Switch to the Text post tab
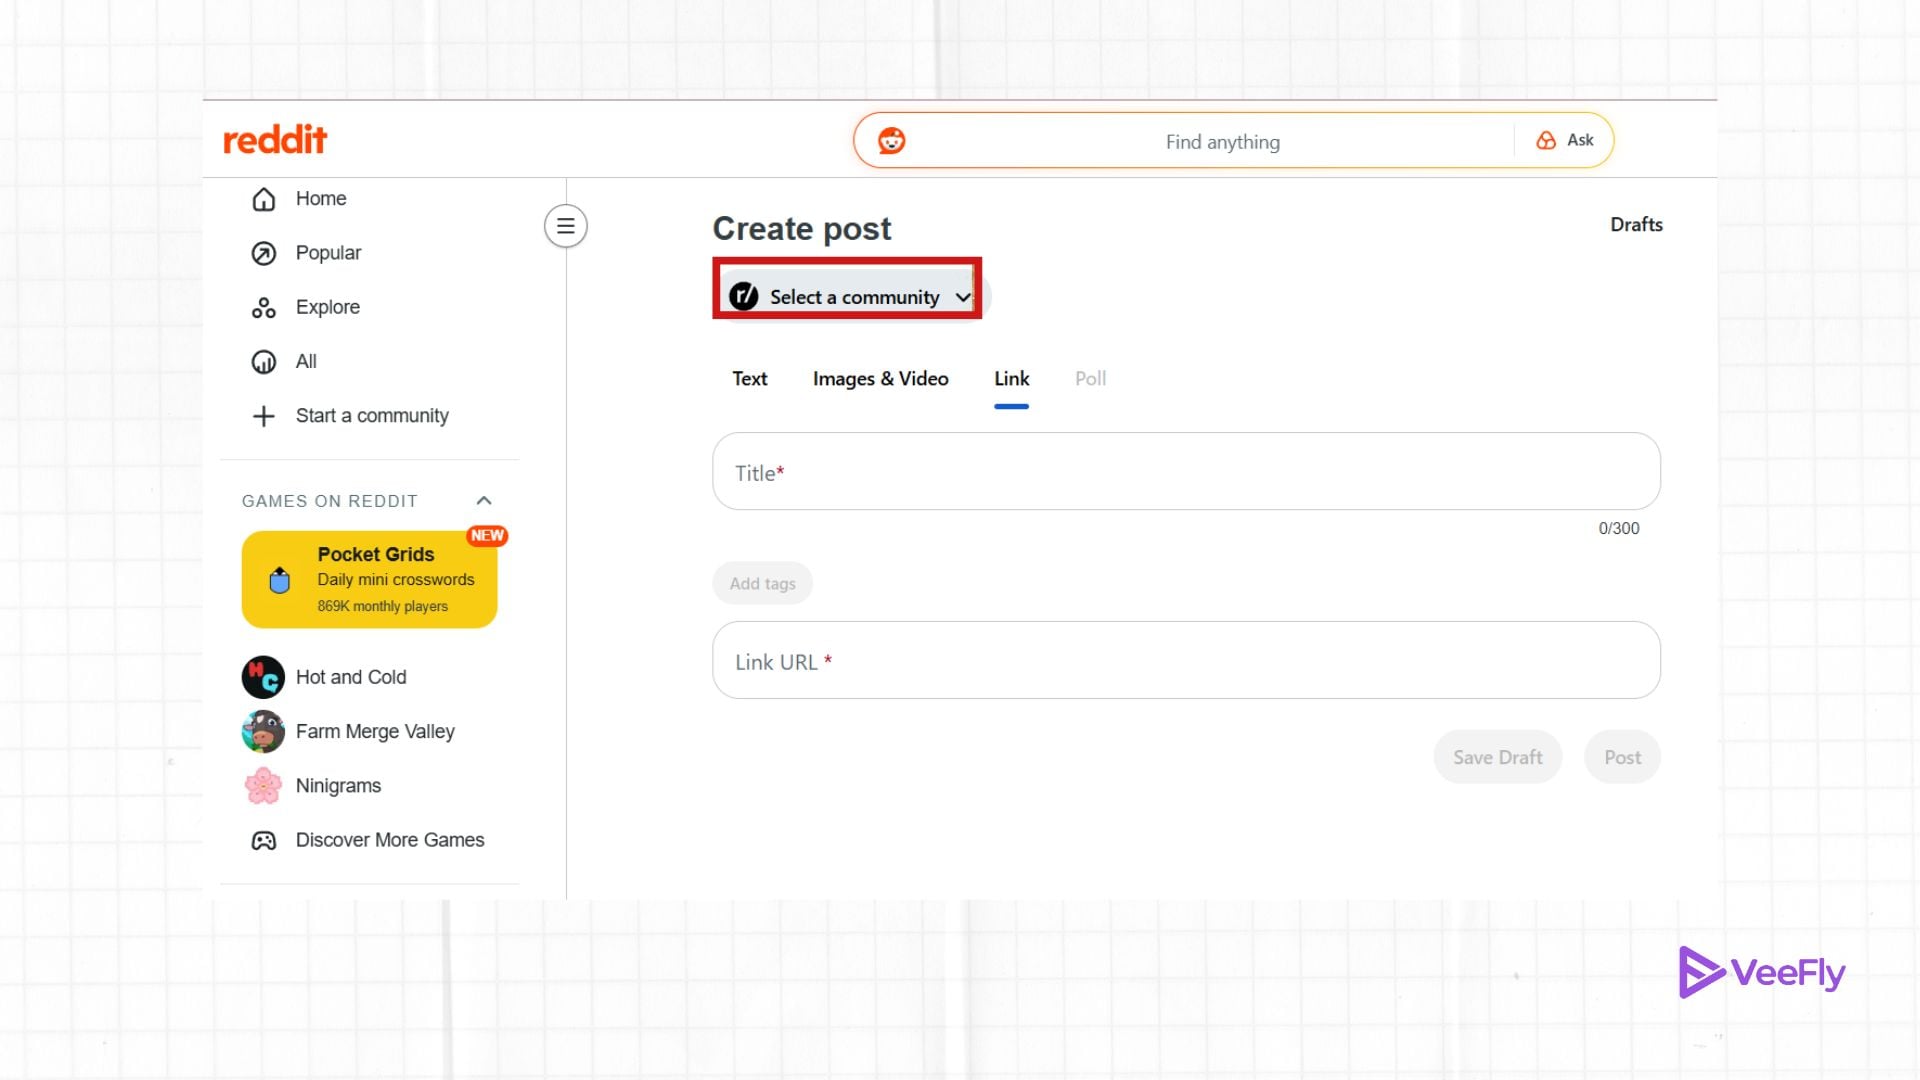 (x=749, y=379)
